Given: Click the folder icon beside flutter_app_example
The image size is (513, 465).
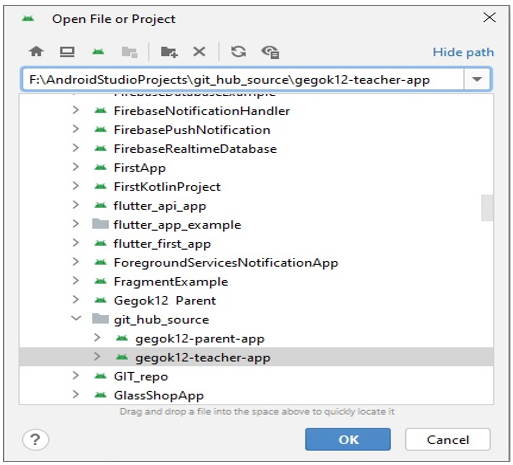Looking at the screenshot, I should click(x=100, y=224).
